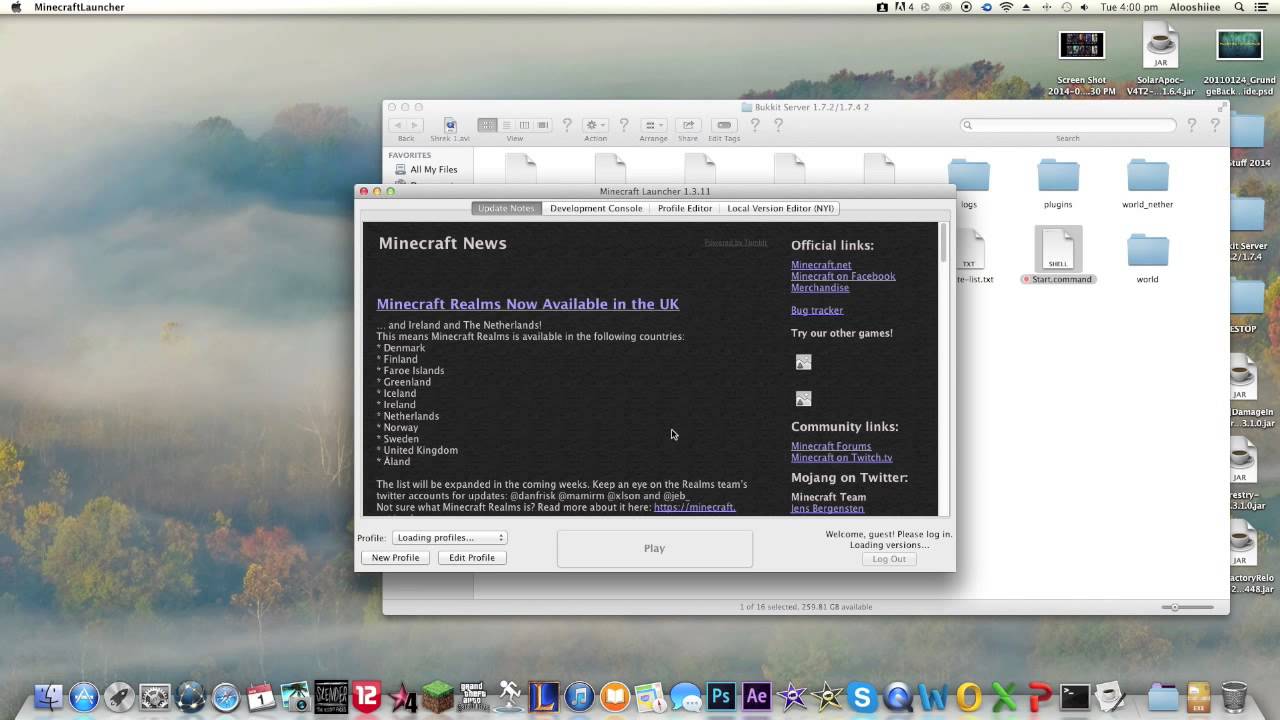Open iBooks from the Dock

click(614, 697)
